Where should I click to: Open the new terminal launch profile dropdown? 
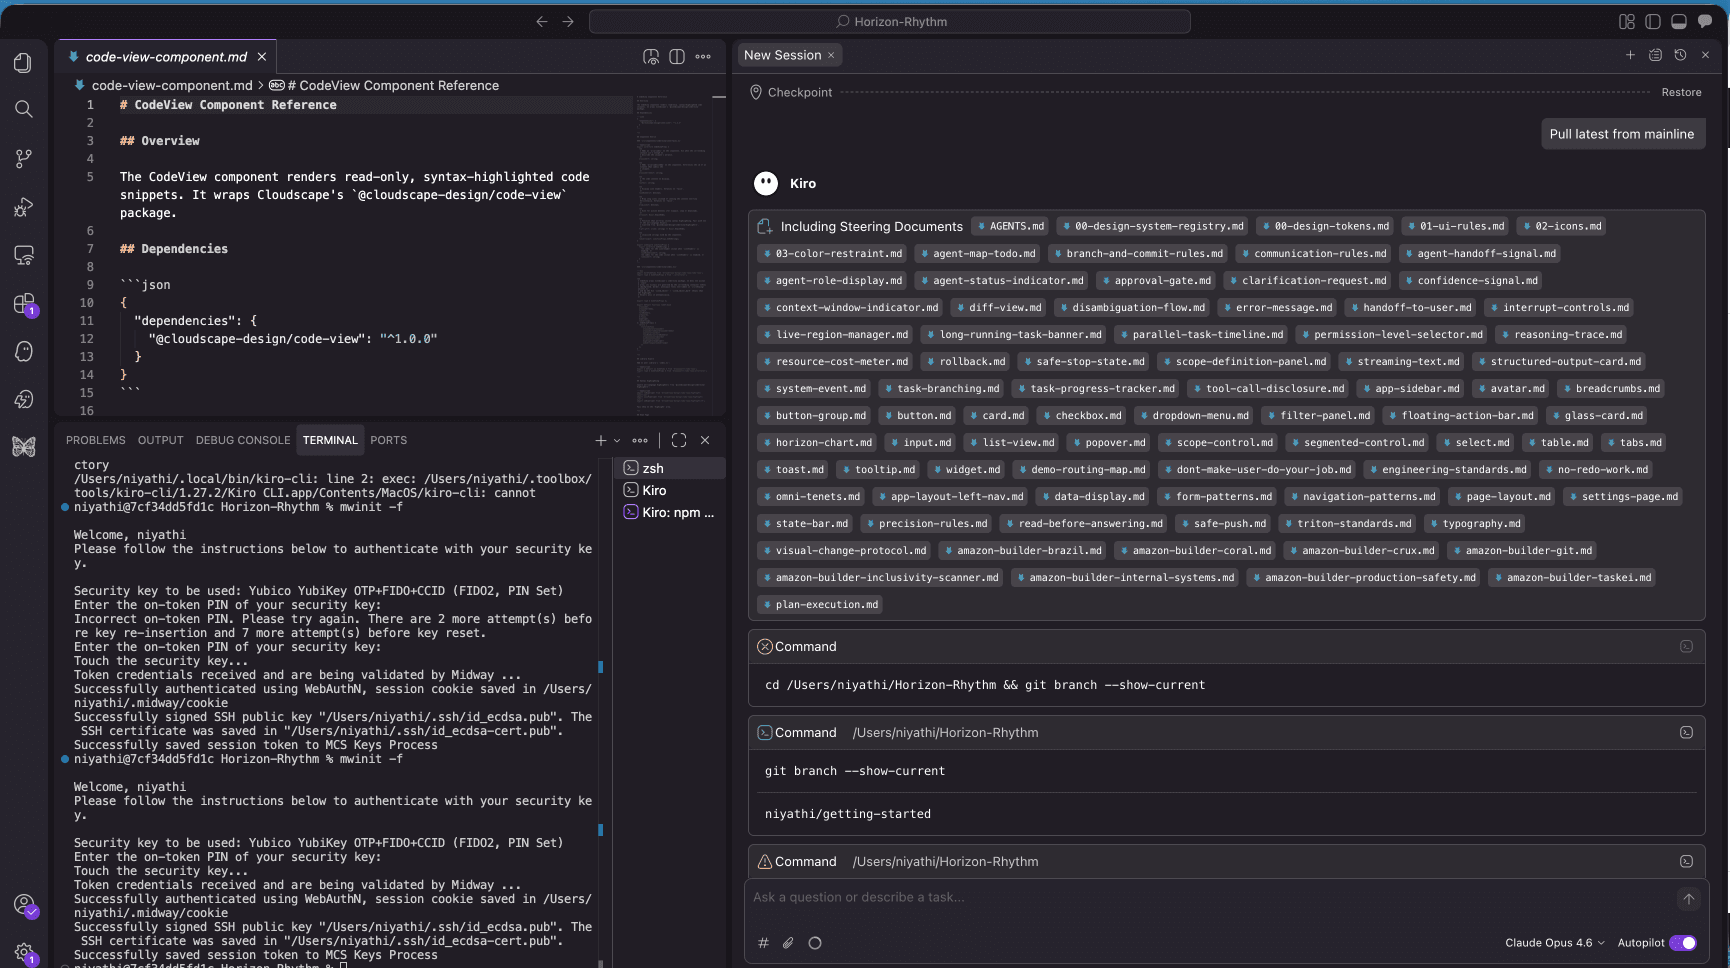tap(617, 440)
